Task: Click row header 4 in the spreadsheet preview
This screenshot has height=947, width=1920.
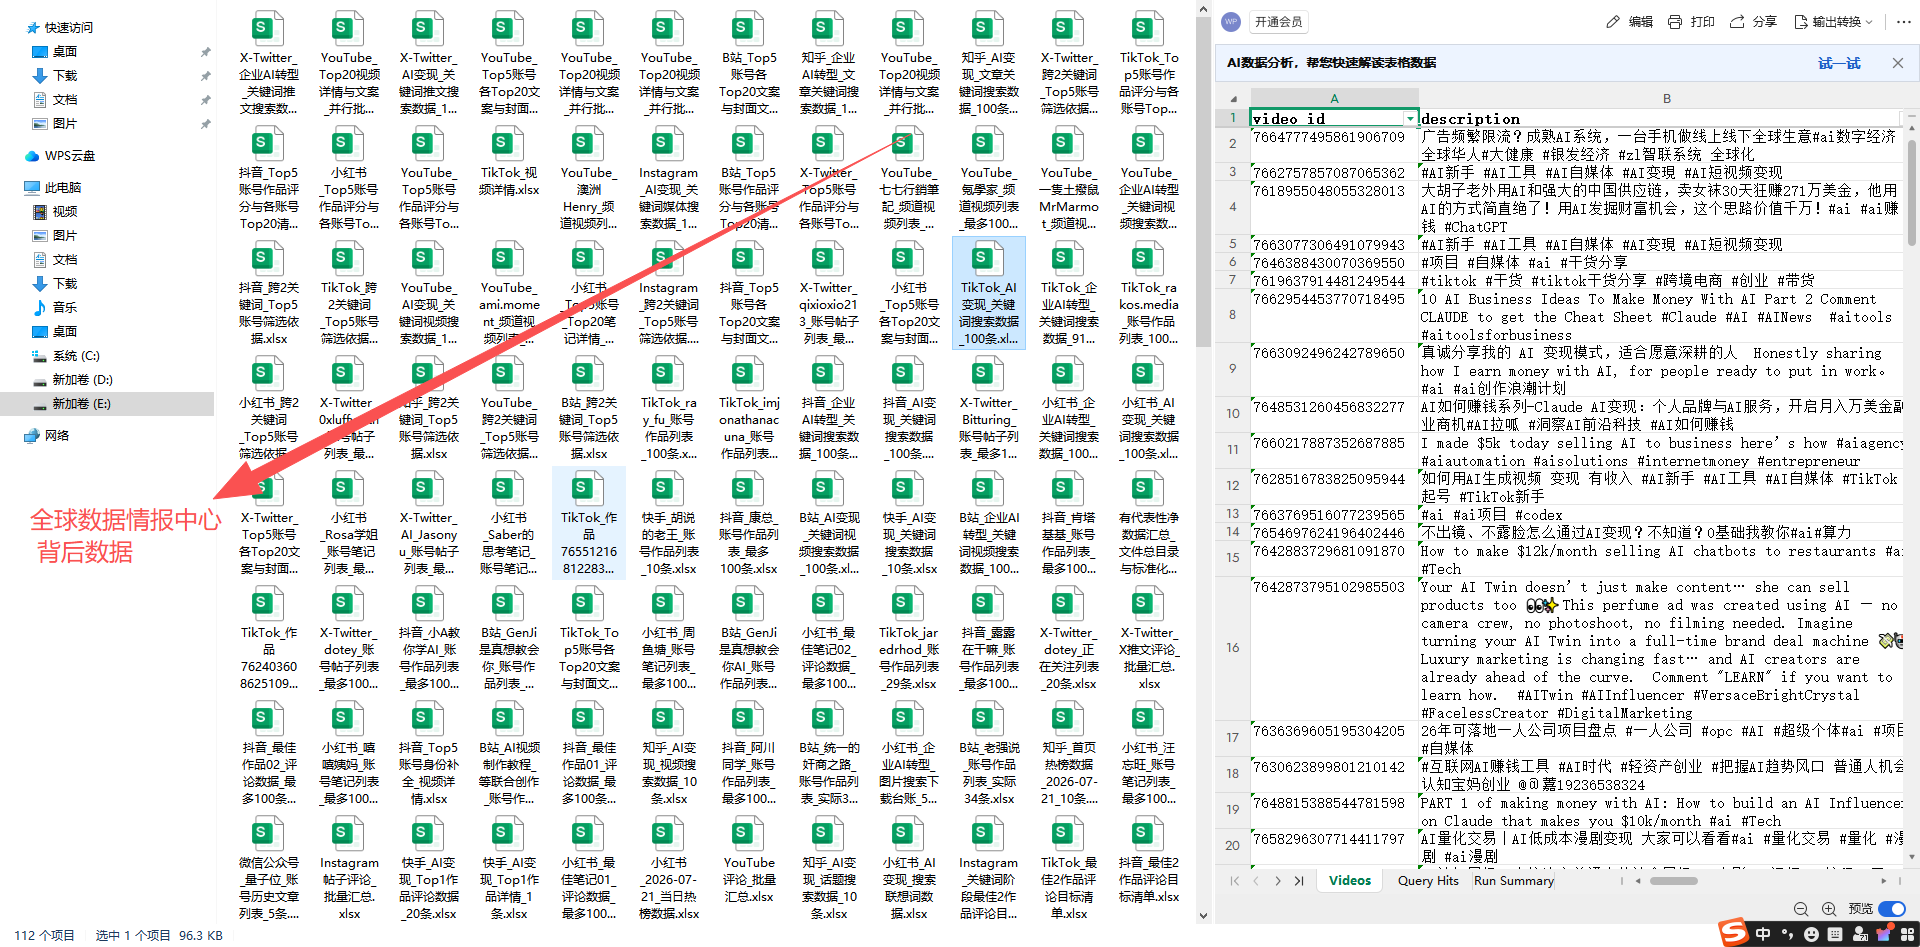Action: (1233, 207)
